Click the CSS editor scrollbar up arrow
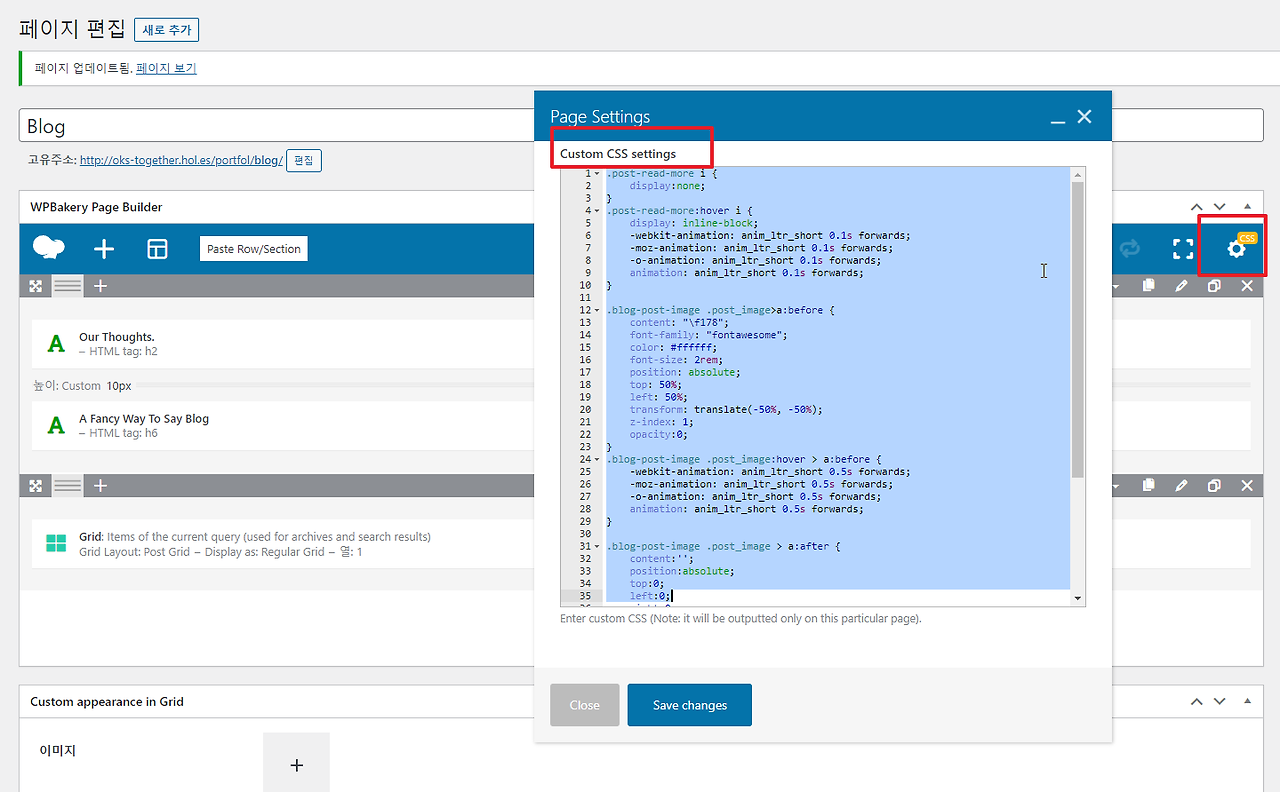The image size is (1280, 792). coord(1077,175)
